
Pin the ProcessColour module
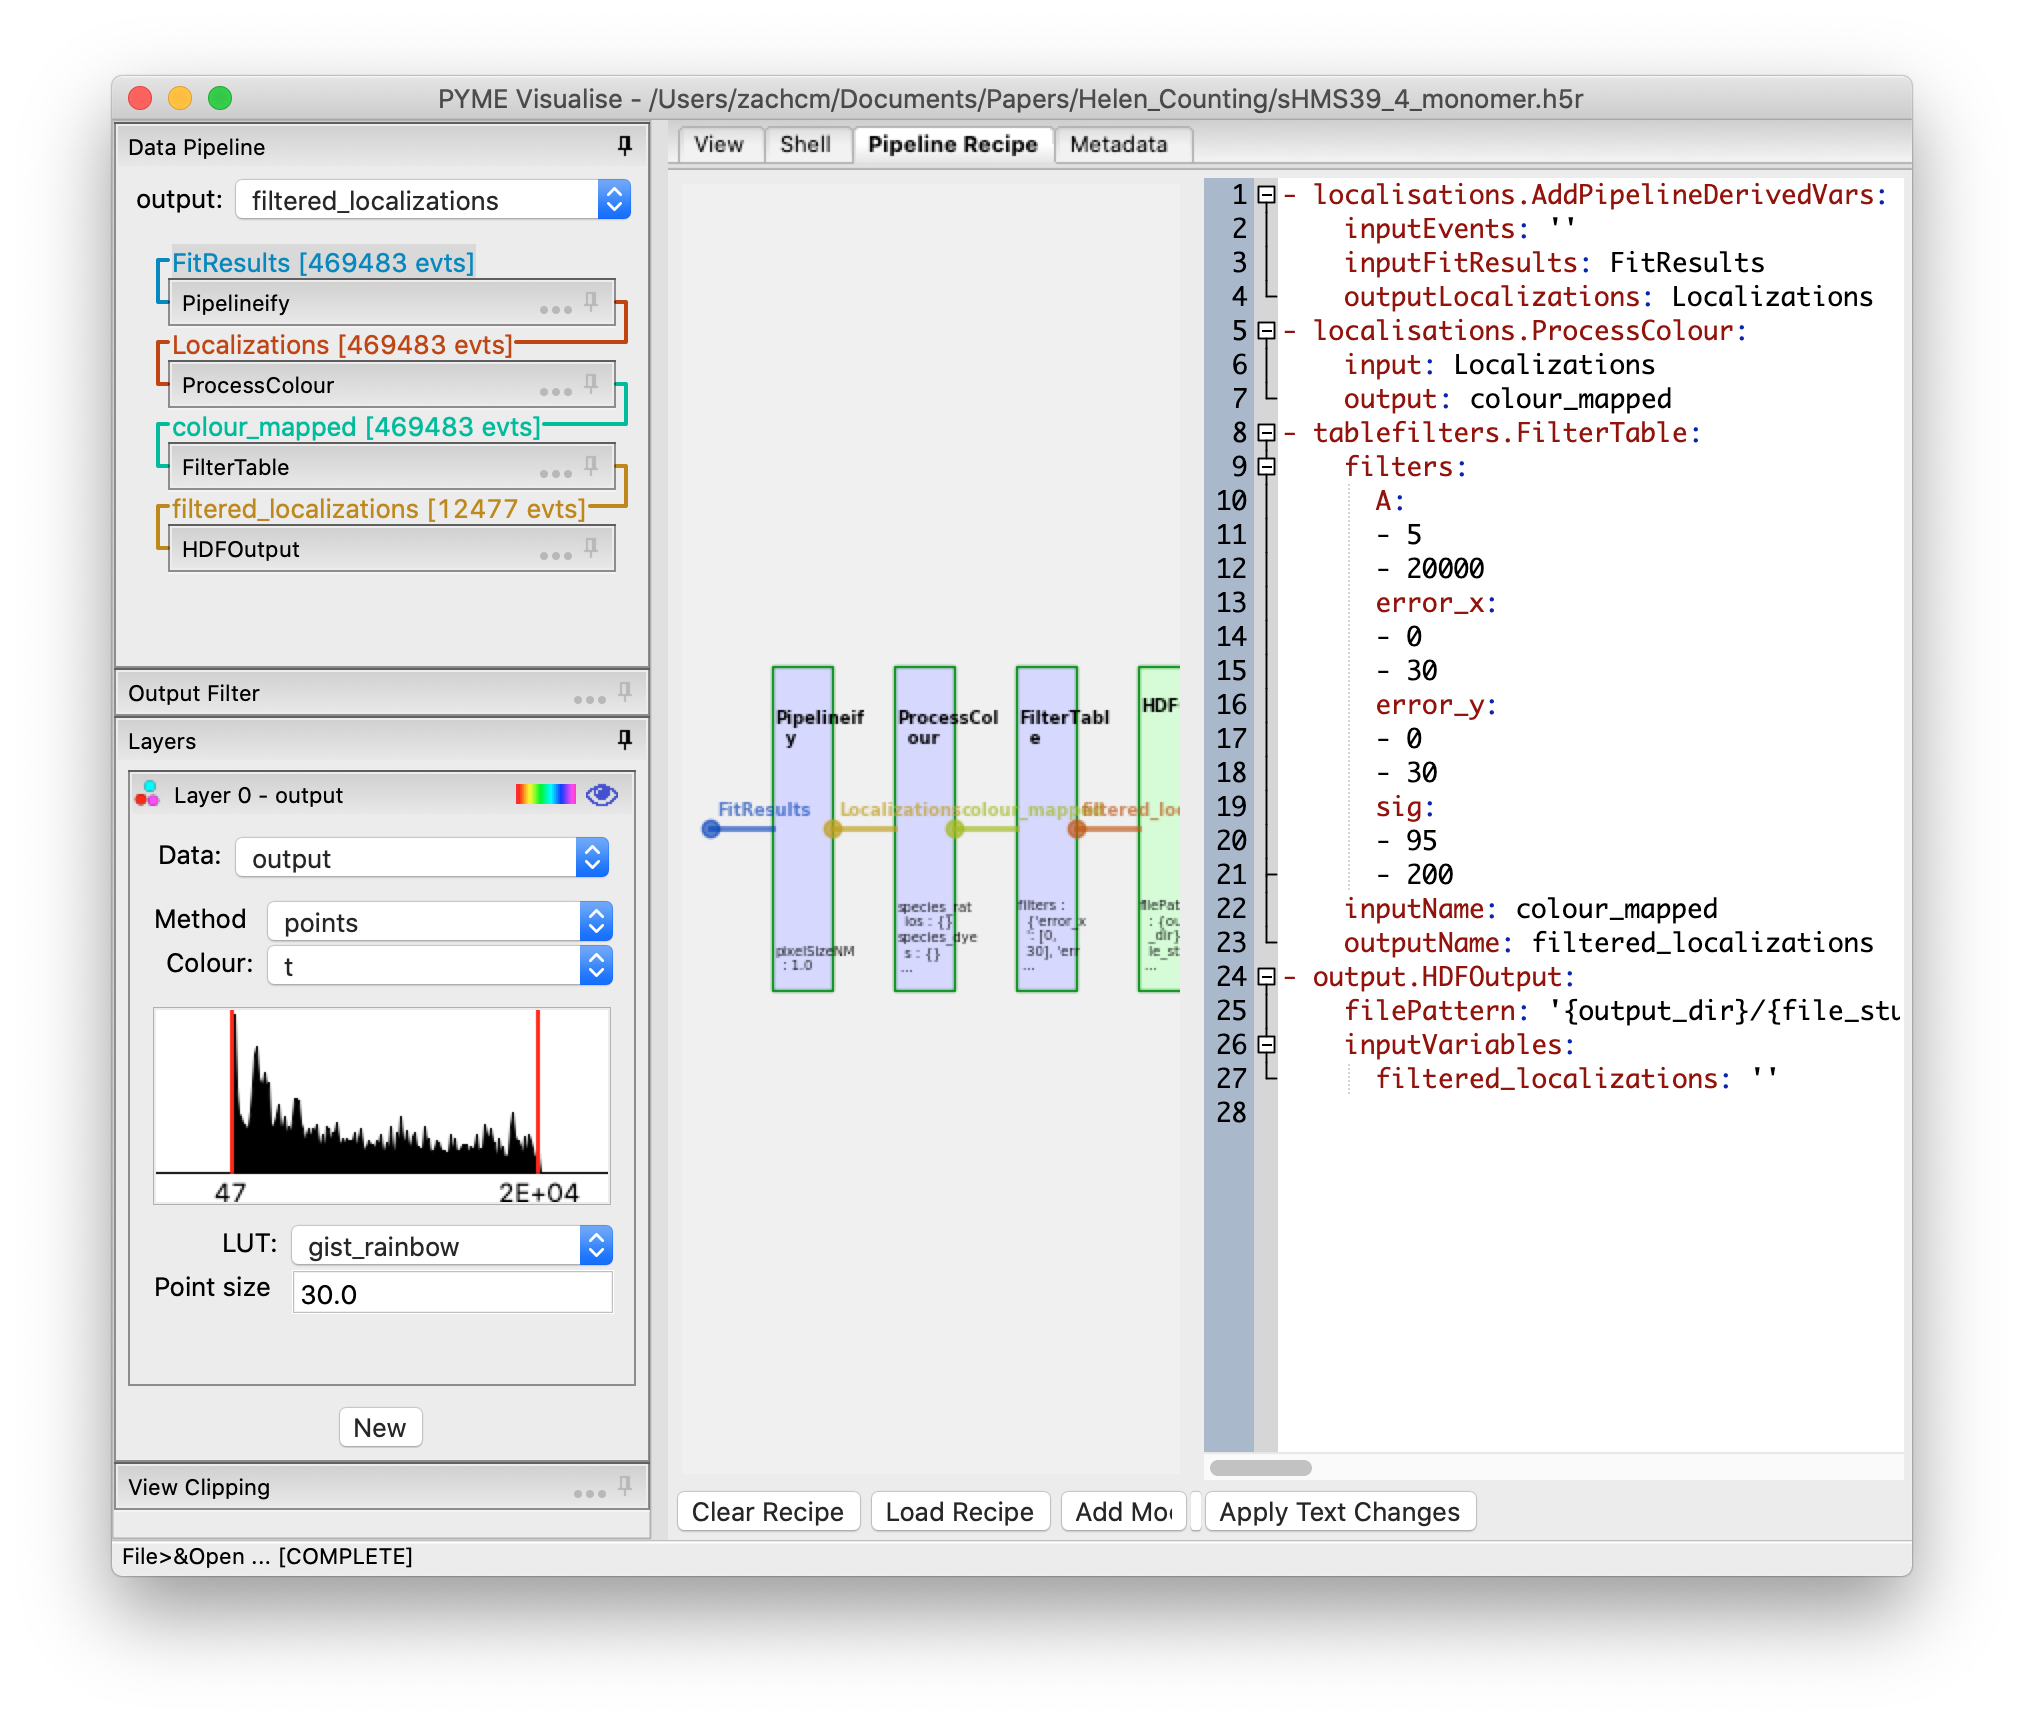(590, 381)
